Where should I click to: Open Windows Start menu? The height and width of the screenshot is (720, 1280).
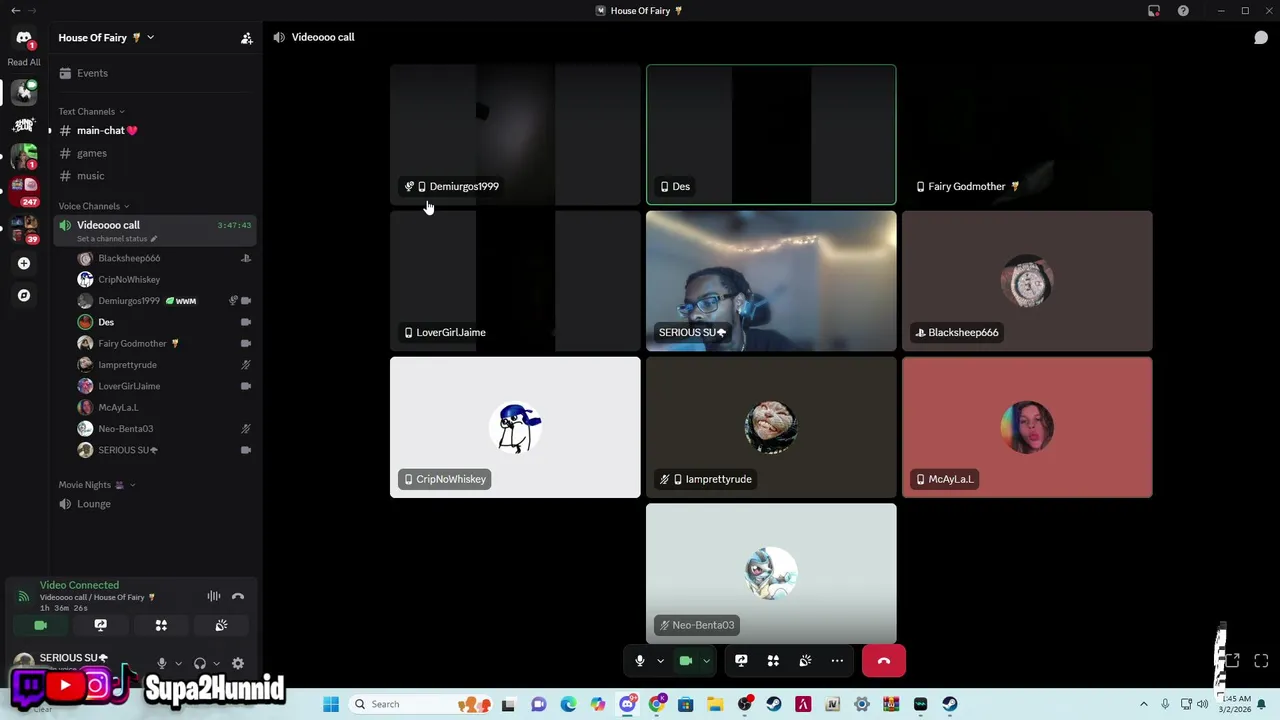click(x=331, y=704)
